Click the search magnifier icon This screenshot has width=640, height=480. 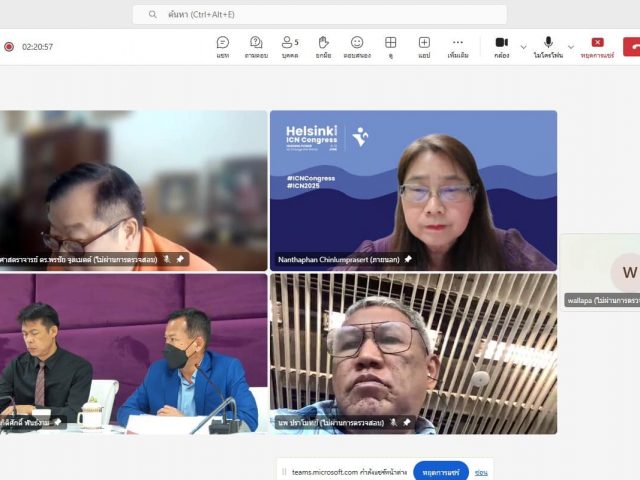(153, 14)
